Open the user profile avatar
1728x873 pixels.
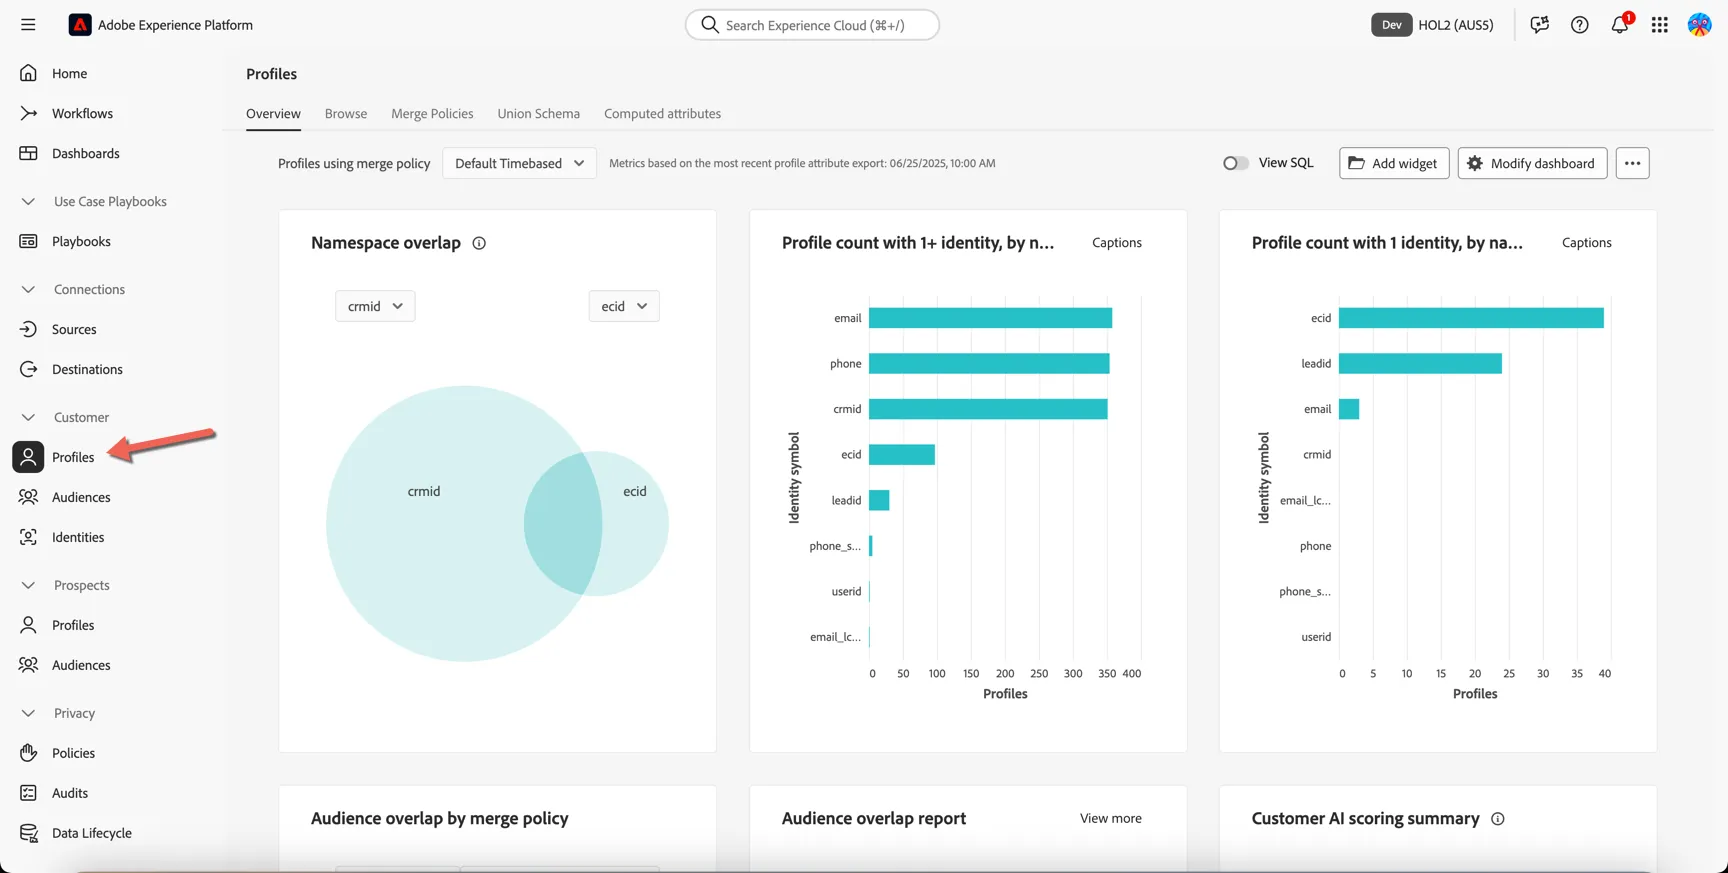(1699, 25)
